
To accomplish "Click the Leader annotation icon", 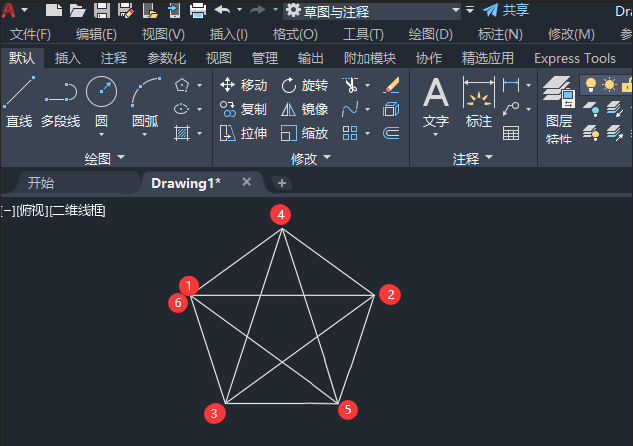I will coord(511,109).
